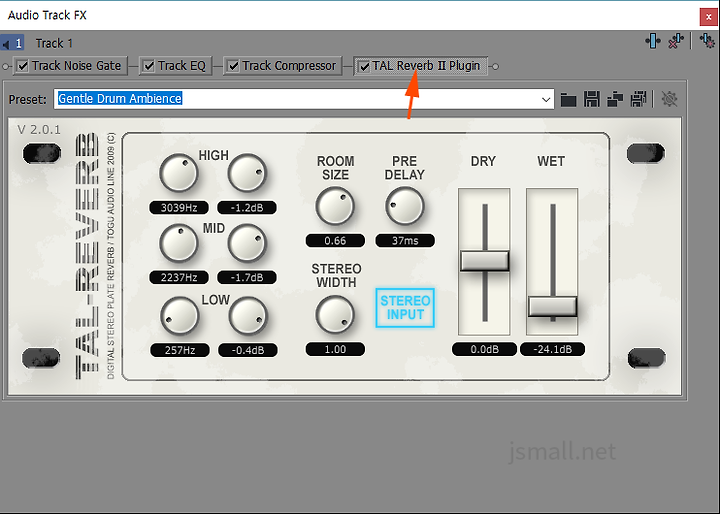Click the WET fader handle
The image size is (720, 514).
tap(552, 306)
